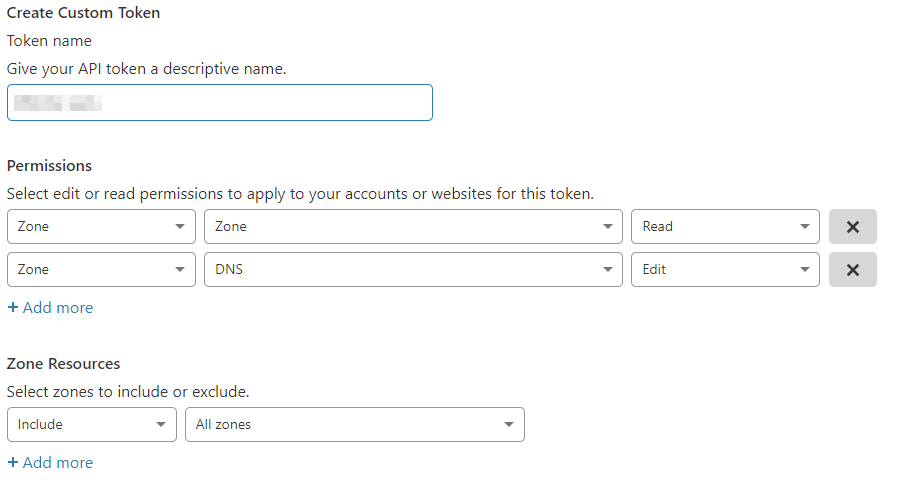Click the caret arrow on Include dropdown
Viewport: 907px width, 484px height.
coord(161,425)
